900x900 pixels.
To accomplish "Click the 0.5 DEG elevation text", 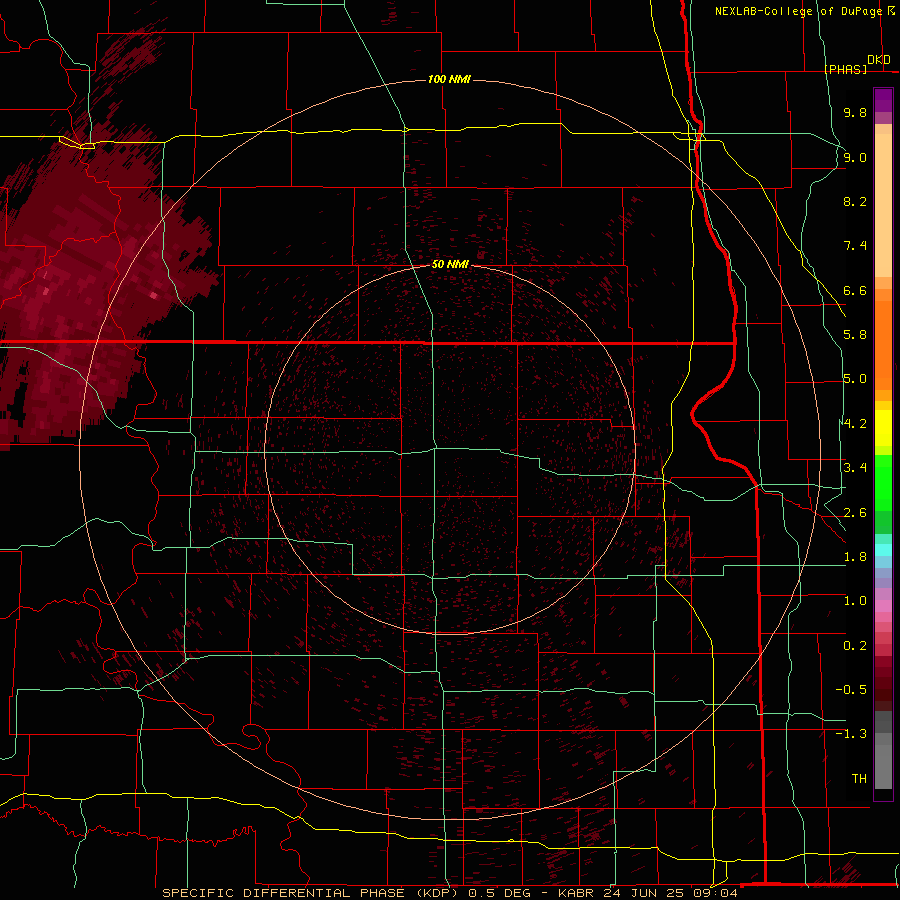I will 499,893.
